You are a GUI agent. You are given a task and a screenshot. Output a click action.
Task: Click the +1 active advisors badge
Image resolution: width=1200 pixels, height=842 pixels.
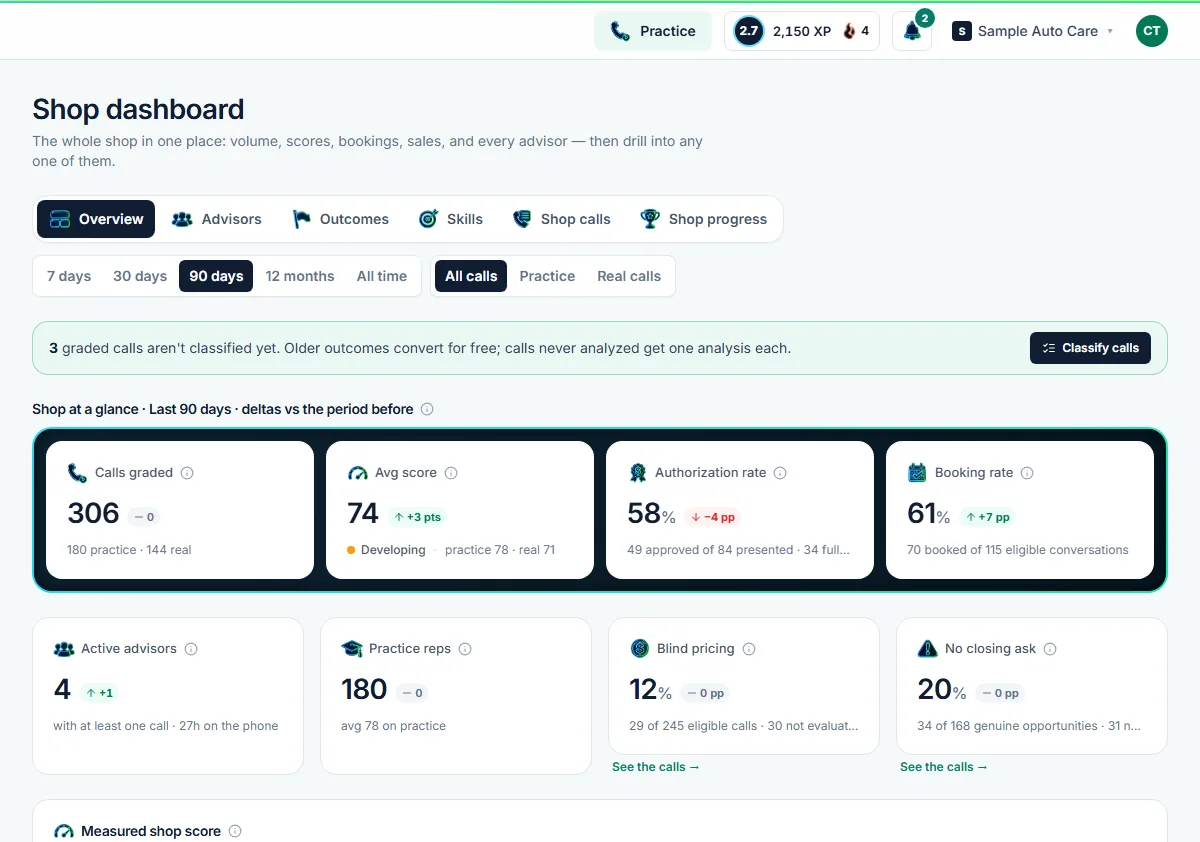98,693
